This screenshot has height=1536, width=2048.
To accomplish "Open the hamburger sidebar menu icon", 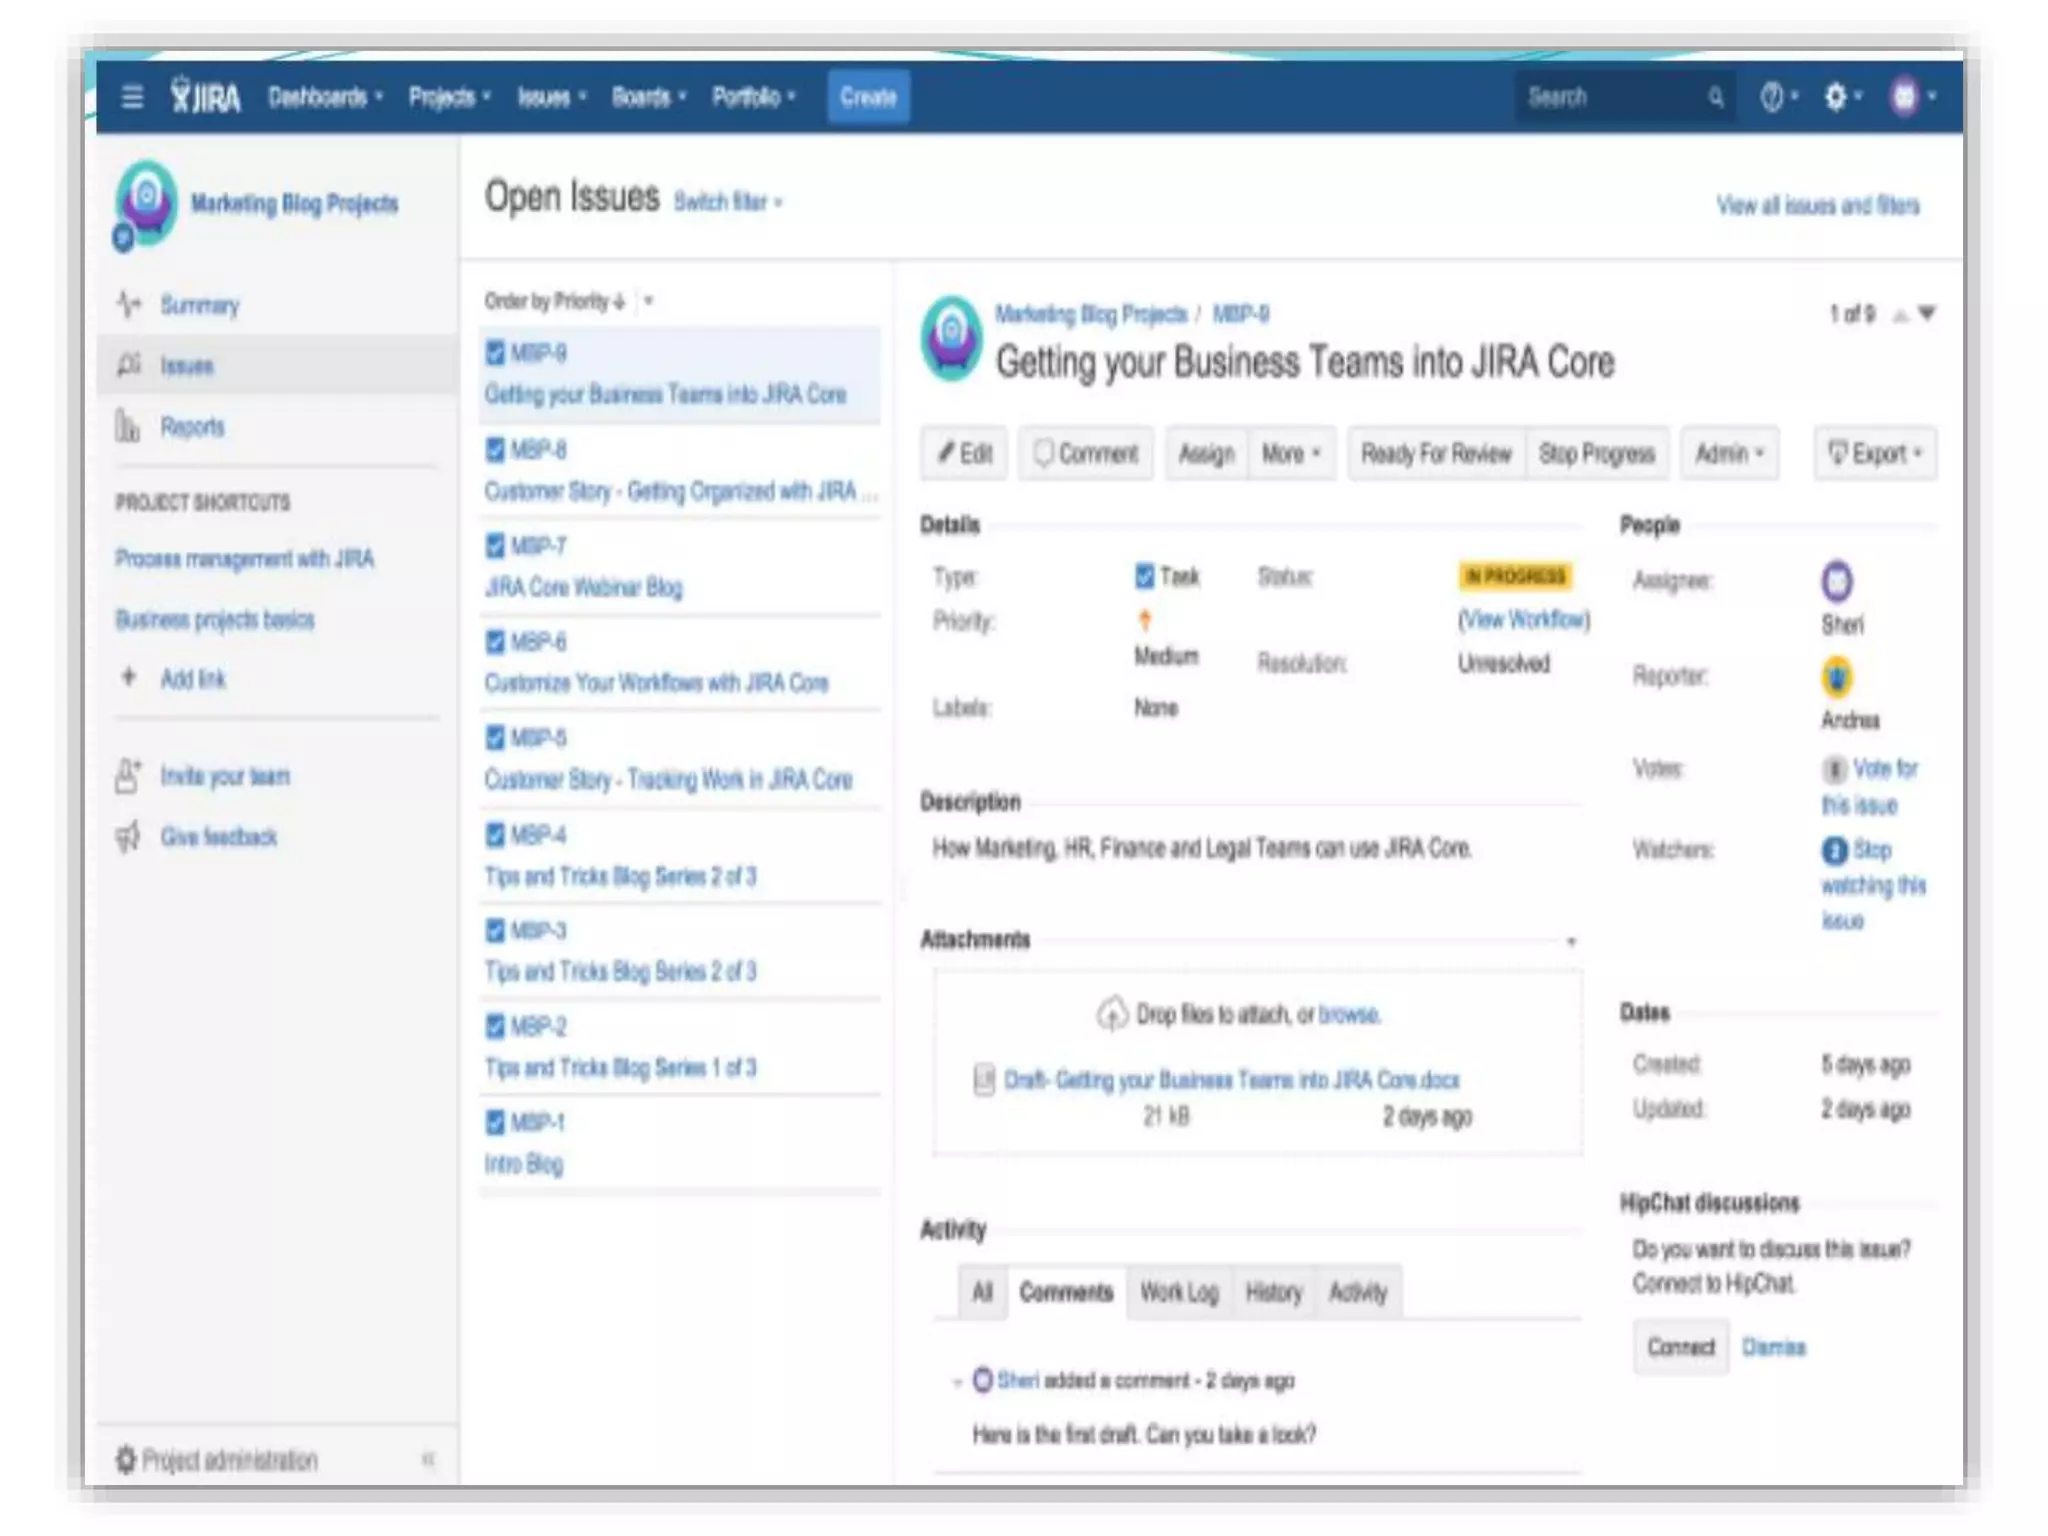I will click(x=132, y=97).
